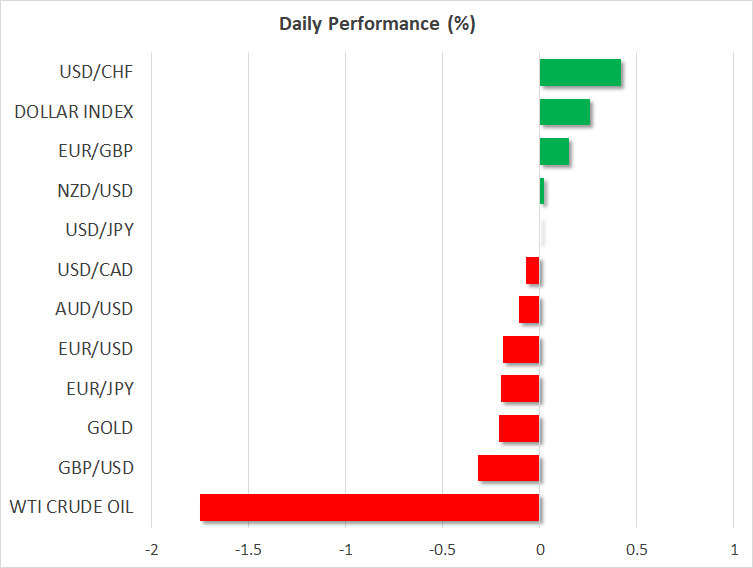Select the DOLLAR INDEX category label
Image resolution: width=753 pixels, height=568 pixels.
[x=74, y=112]
